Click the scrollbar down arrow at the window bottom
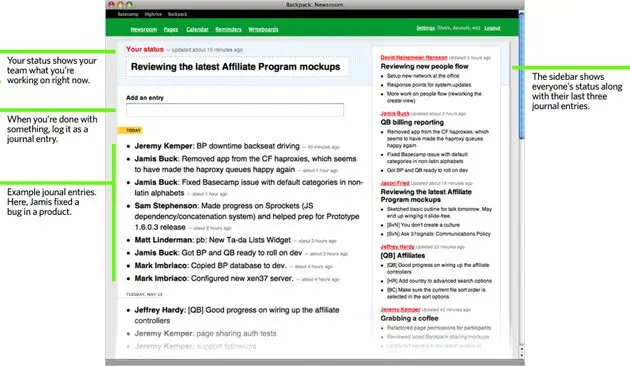 coord(522,355)
